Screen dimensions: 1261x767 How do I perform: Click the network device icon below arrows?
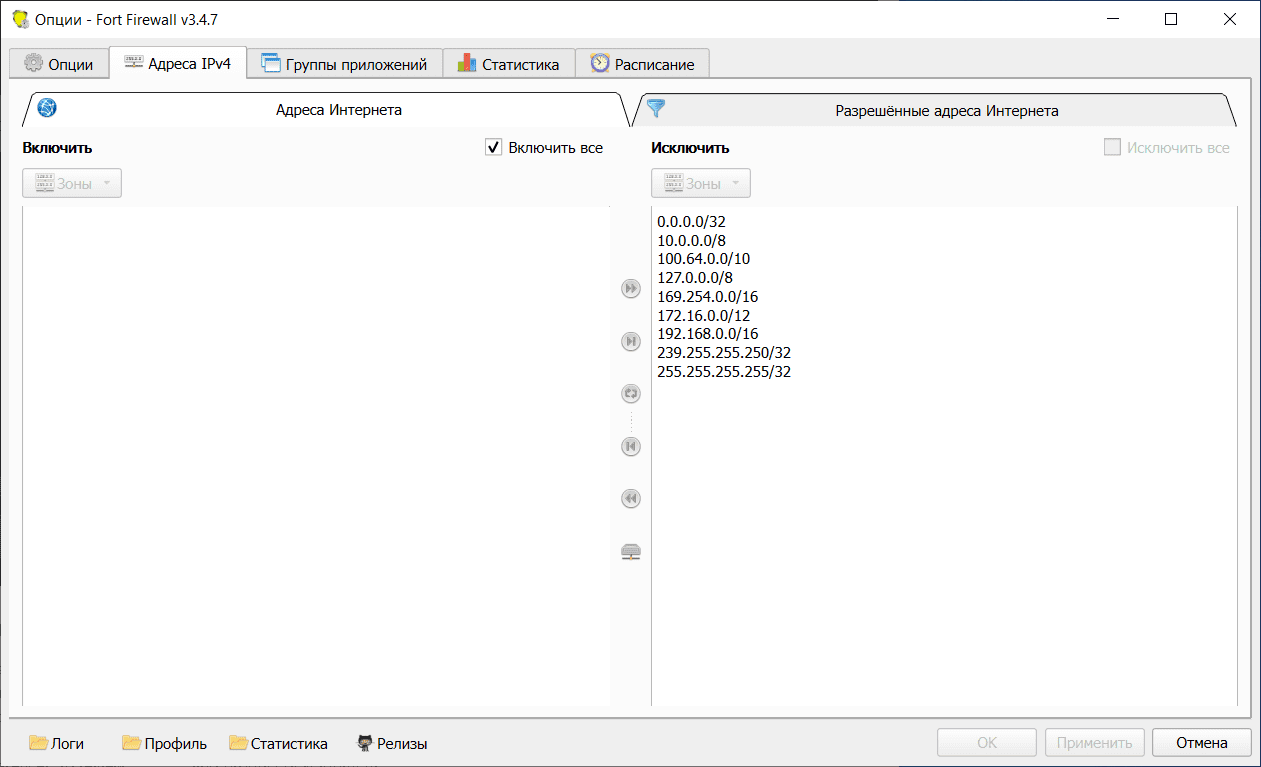[631, 551]
